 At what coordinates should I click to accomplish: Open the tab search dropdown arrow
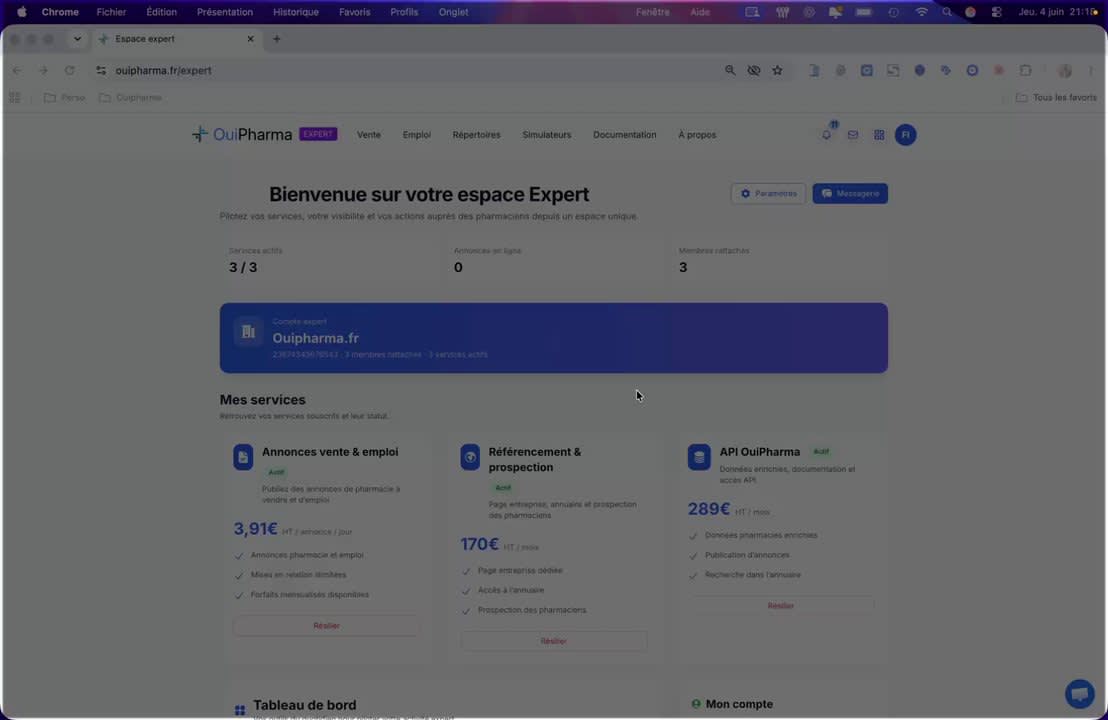pyautogui.click(x=77, y=39)
